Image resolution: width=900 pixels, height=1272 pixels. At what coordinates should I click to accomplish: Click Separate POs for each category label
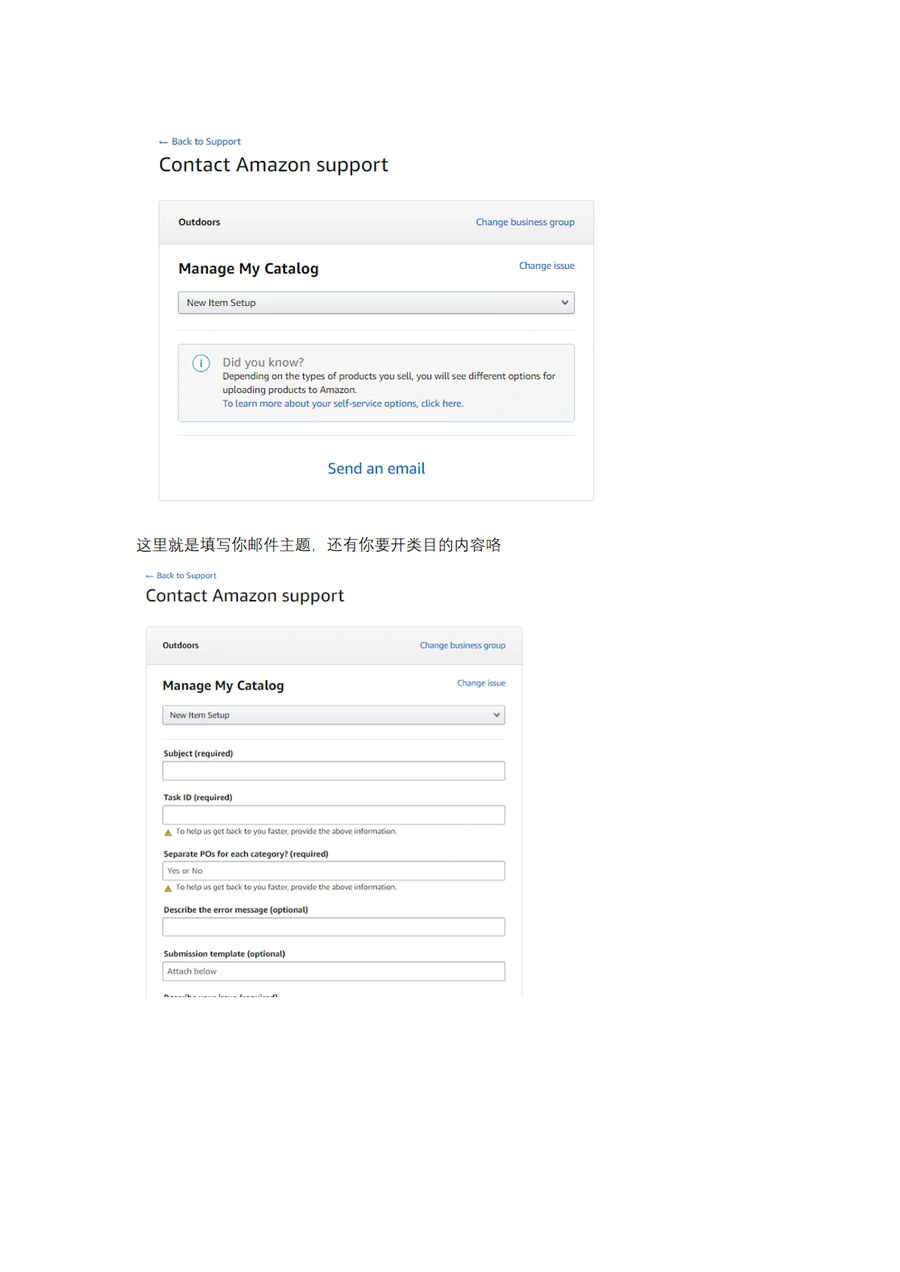(246, 854)
